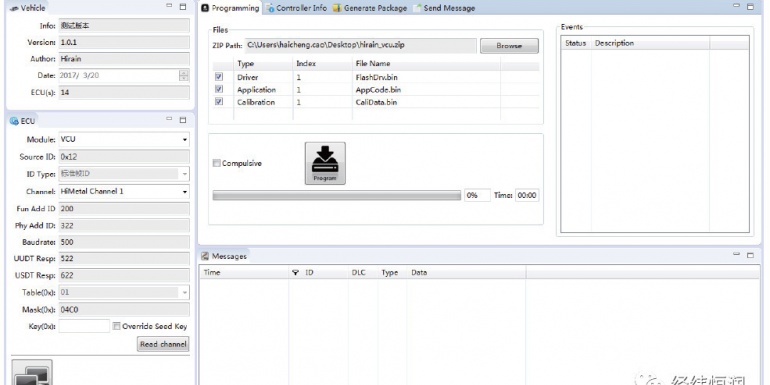Click the Vehicle Author field with Hirain
Screen dimensions: 770x385
124,59
